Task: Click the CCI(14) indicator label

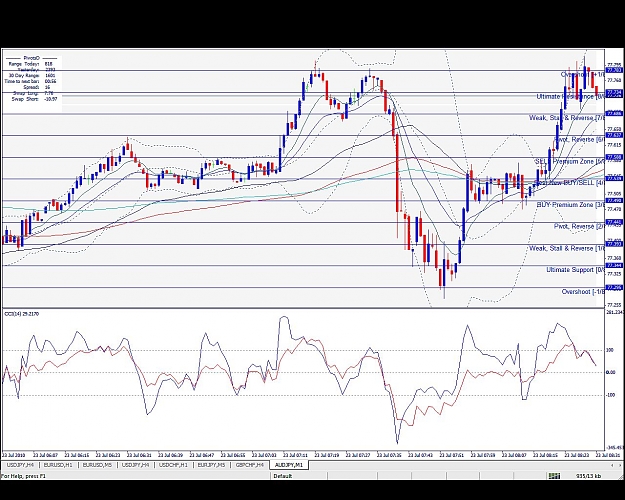Action: click(x=22, y=314)
